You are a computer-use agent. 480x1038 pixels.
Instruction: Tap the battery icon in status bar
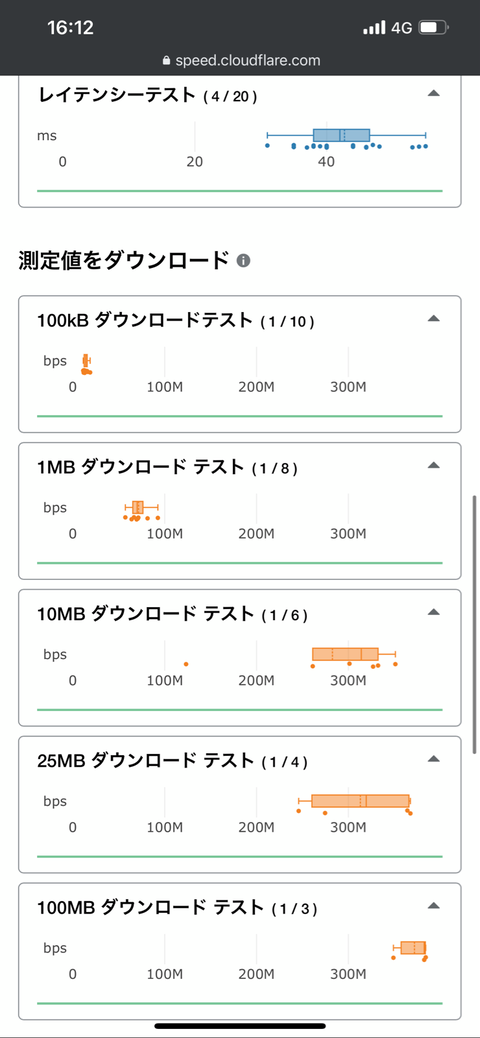(434, 28)
